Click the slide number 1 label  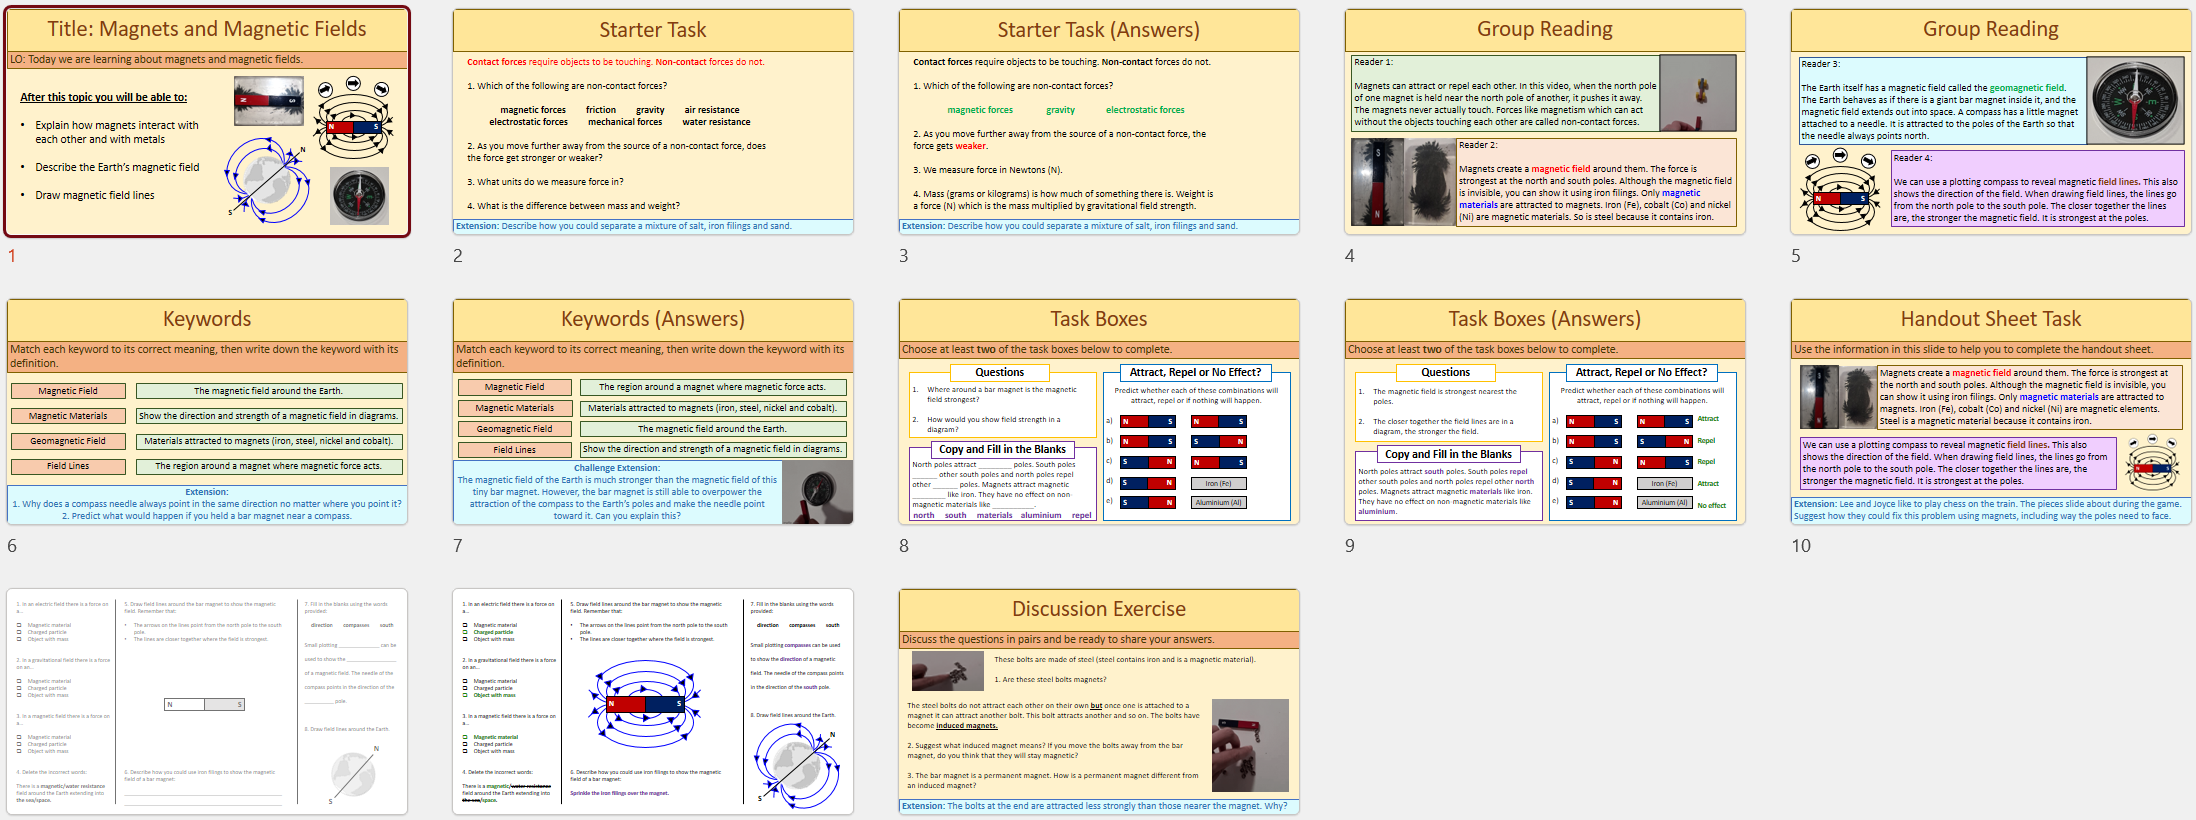click(x=12, y=256)
